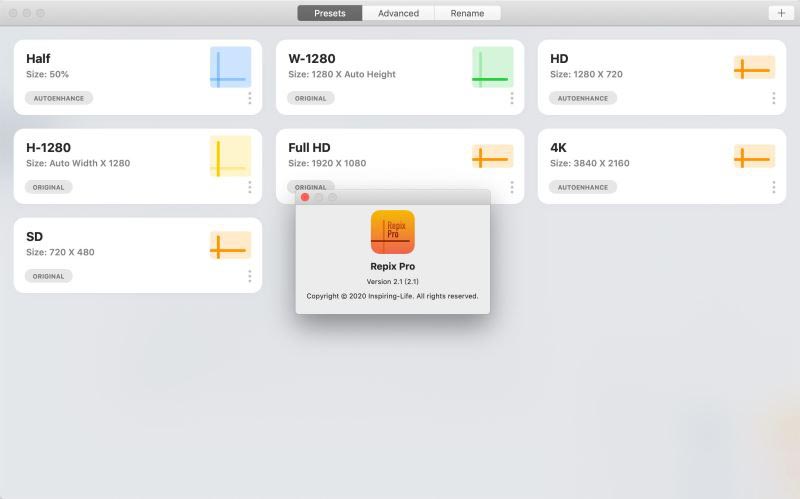
Task: Select the 4K preset title
Action: (558, 147)
